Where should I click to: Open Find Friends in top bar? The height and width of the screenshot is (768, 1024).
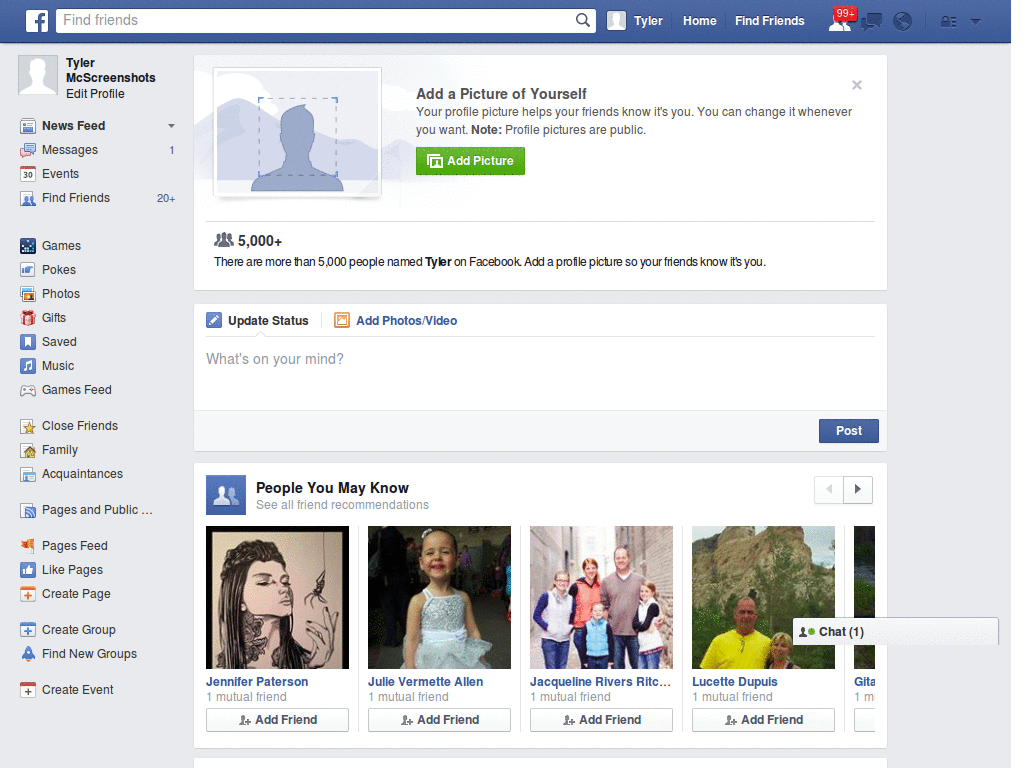point(769,21)
